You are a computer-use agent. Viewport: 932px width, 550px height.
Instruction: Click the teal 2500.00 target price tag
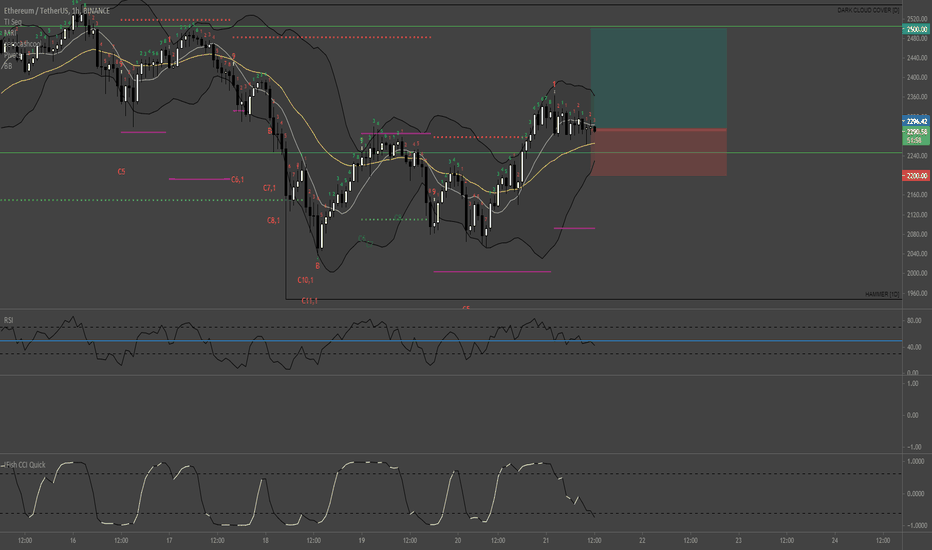(916, 29)
